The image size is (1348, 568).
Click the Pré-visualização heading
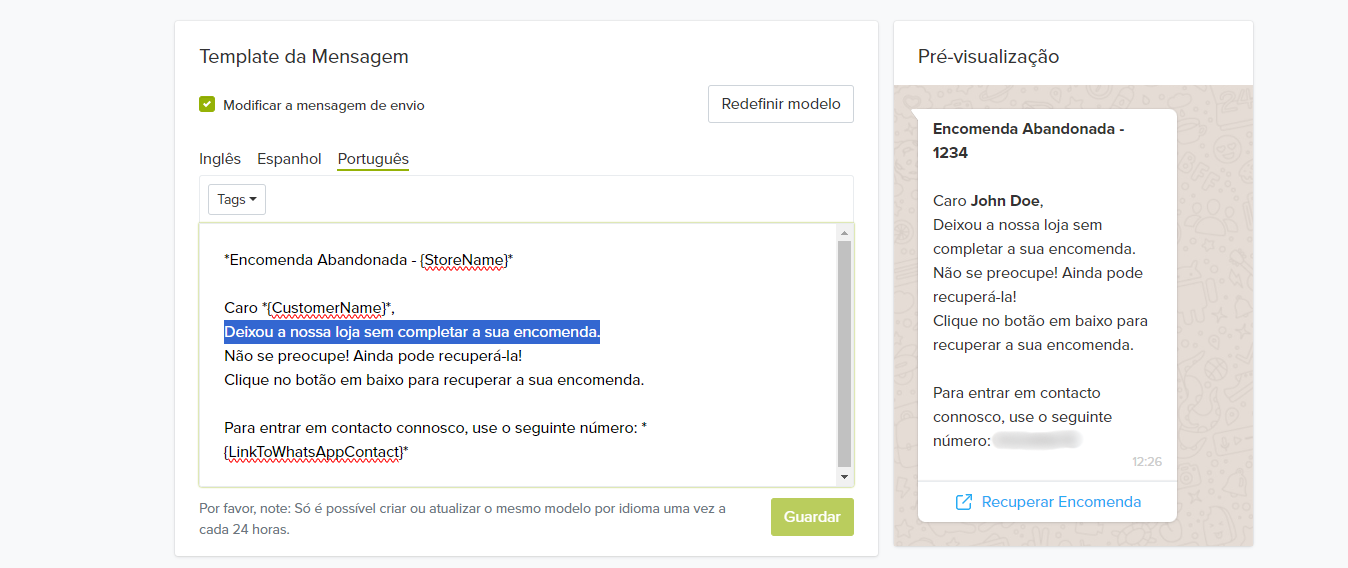click(x=988, y=56)
